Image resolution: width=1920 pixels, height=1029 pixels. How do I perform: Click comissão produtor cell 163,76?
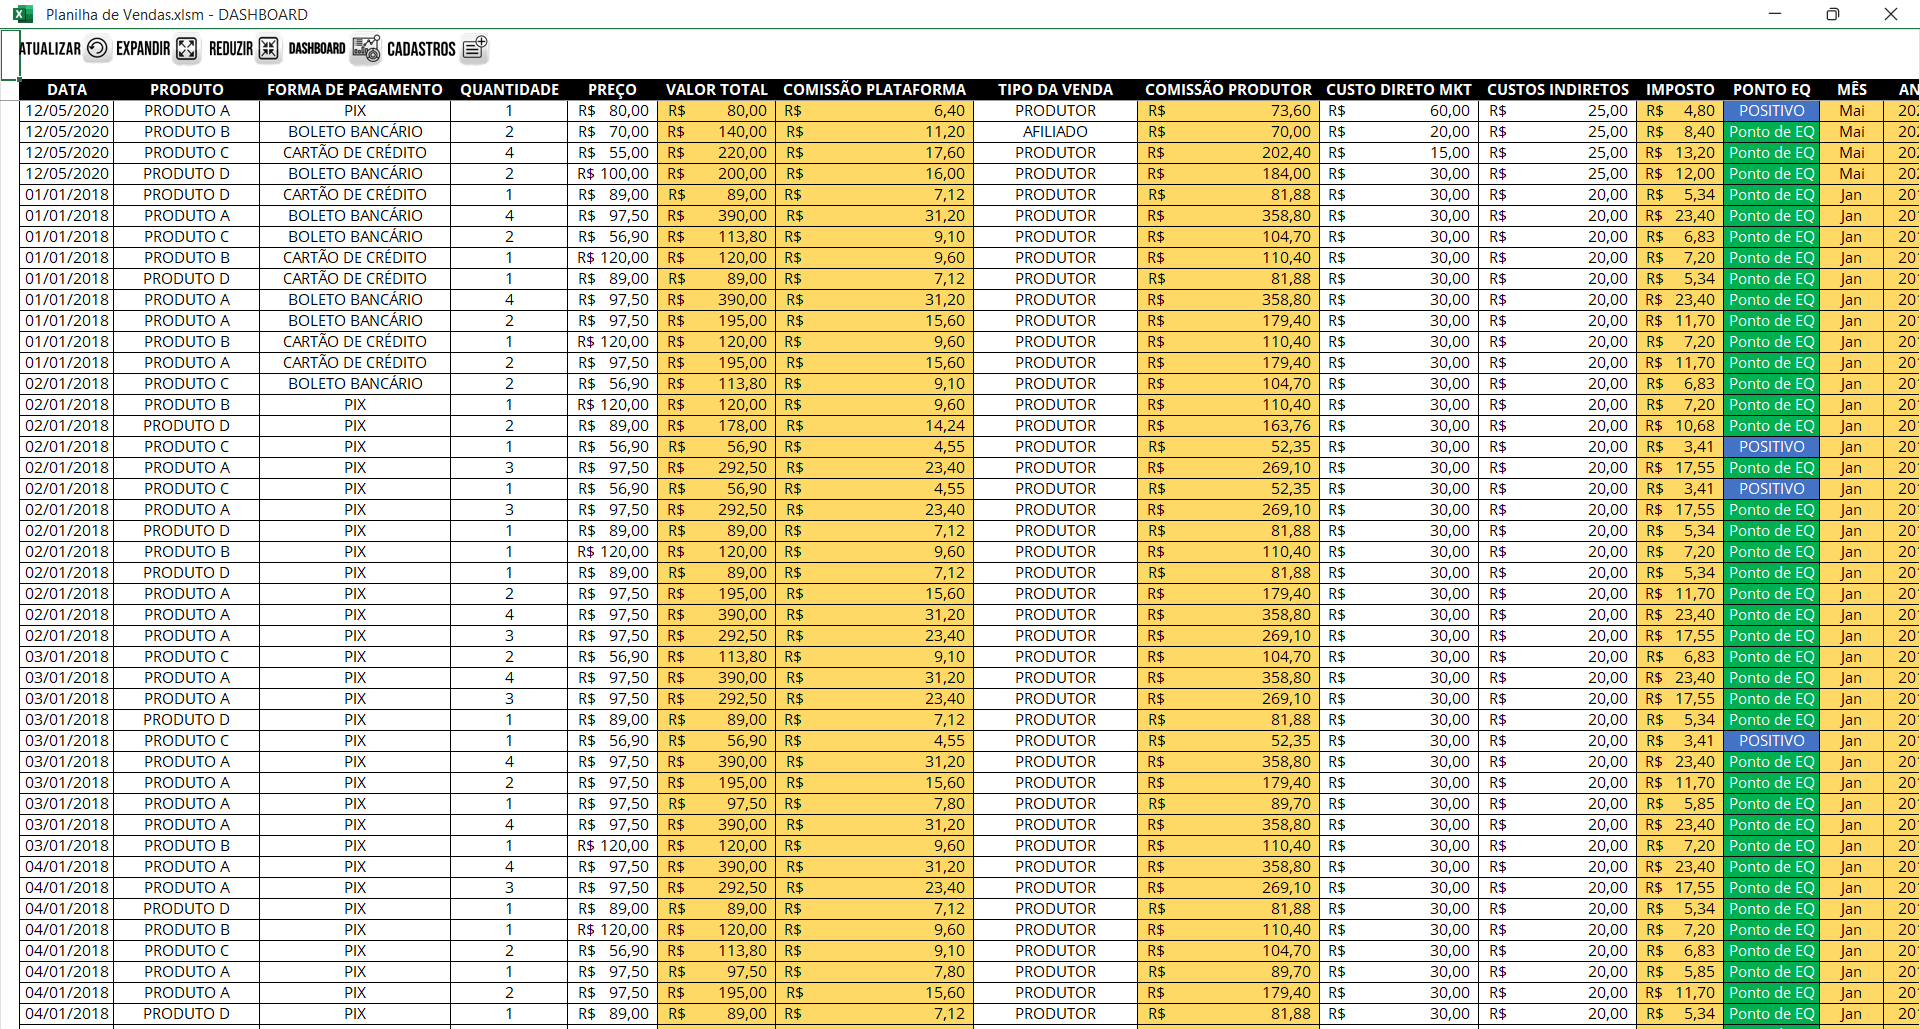[x=1228, y=426]
